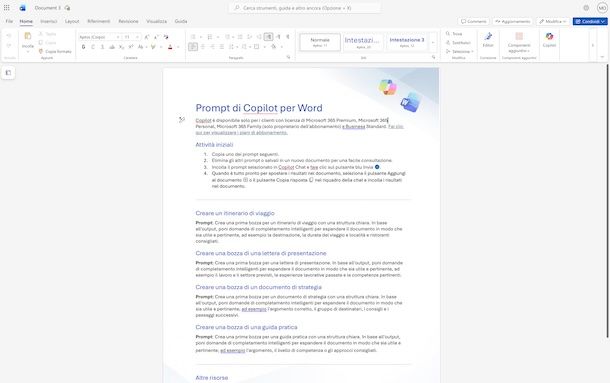This screenshot has height=383, width=610.
Task: Click the Aggiornamento button
Action: click(x=512, y=21)
